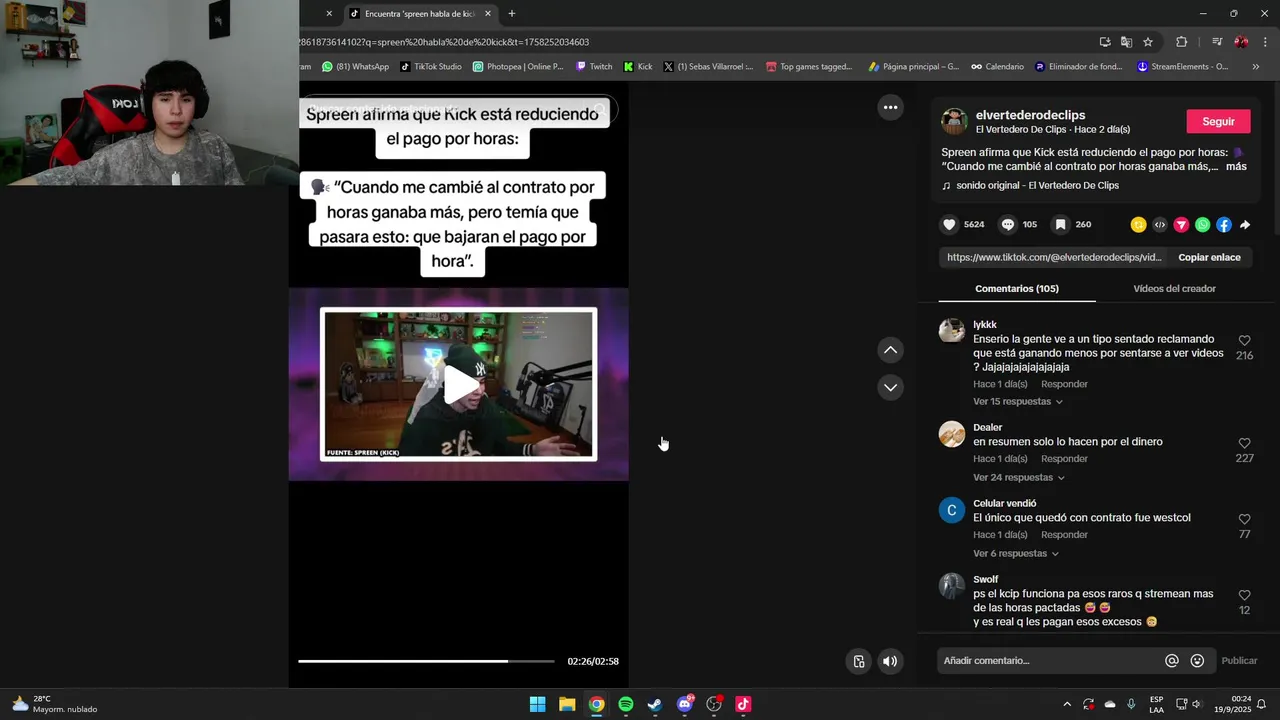Open comments via speech bubble icon
This screenshot has height=720, width=1280.
(x=1008, y=225)
